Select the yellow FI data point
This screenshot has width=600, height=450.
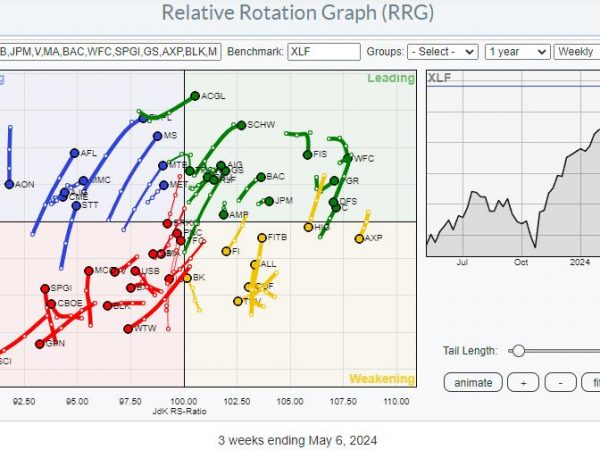(x=226, y=251)
